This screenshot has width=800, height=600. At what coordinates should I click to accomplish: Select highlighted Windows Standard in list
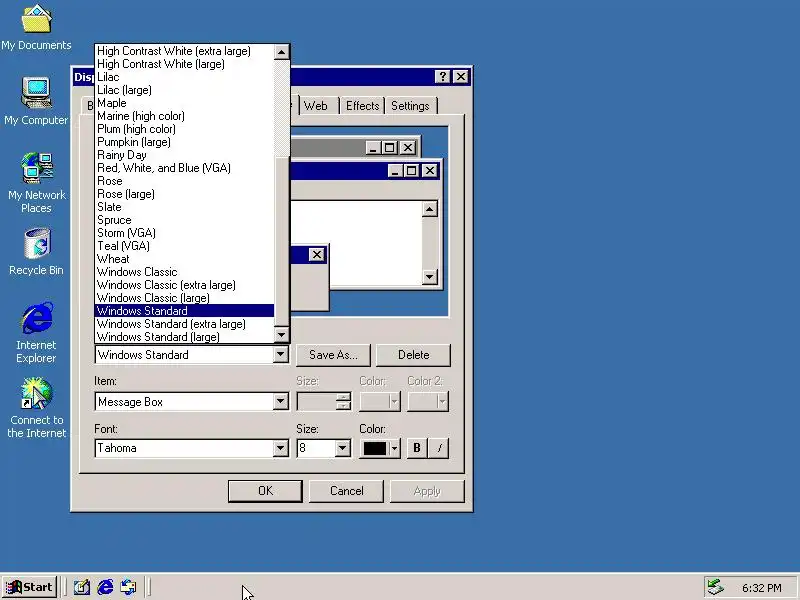[x=184, y=311]
